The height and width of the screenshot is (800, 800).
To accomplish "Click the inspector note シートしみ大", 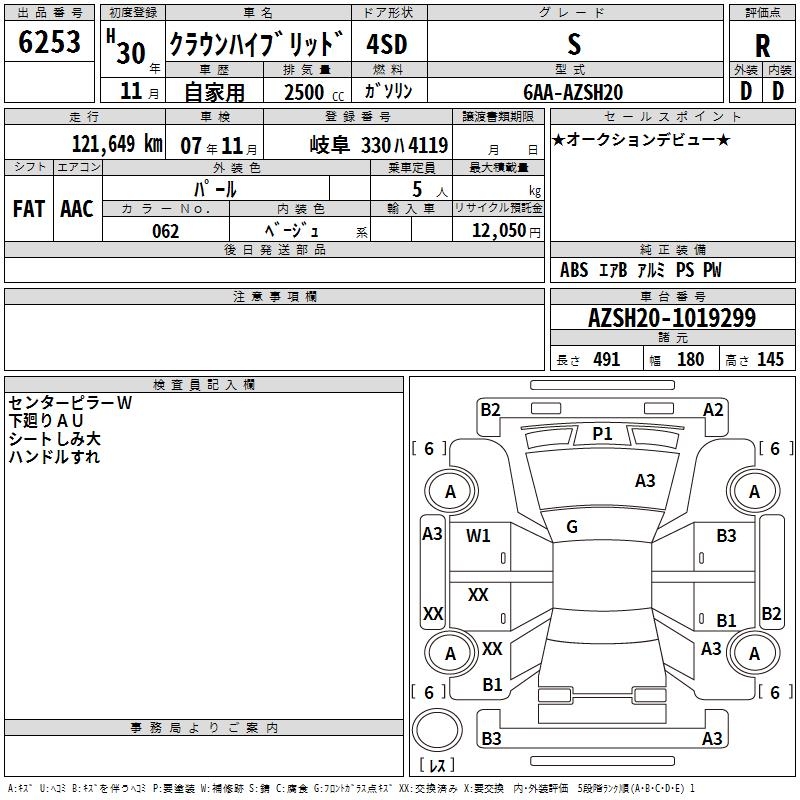I will point(54,439).
